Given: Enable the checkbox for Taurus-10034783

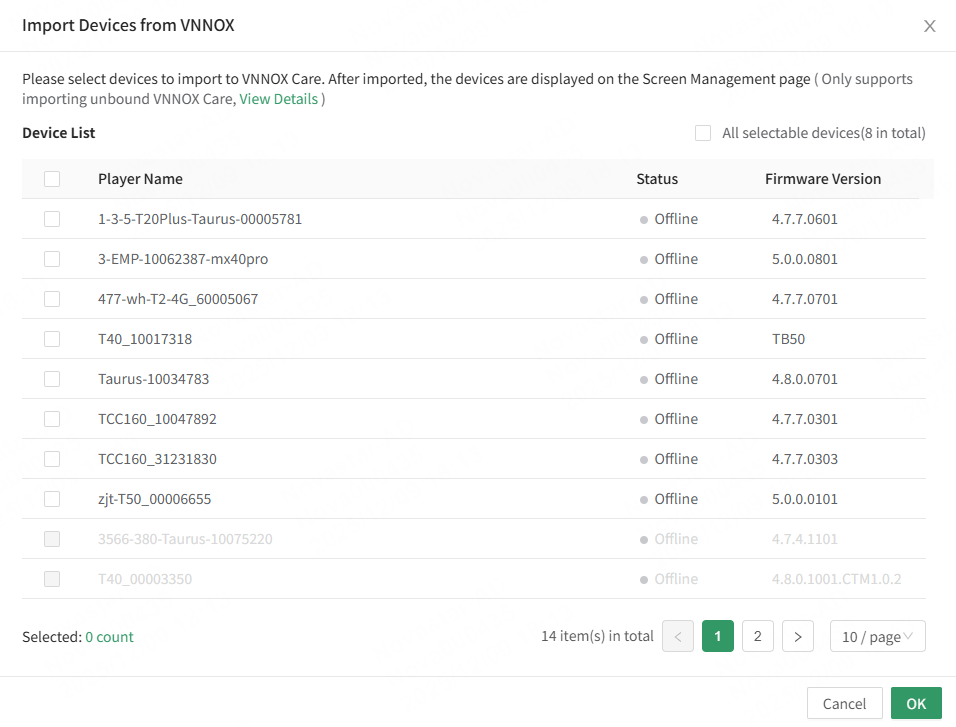Looking at the screenshot, I should pyautogui.click(x=52, y=379).
